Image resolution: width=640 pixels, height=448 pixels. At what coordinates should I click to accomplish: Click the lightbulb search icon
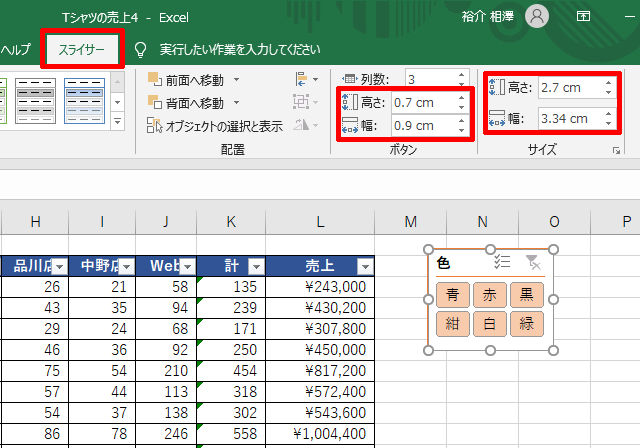(140, 50)
